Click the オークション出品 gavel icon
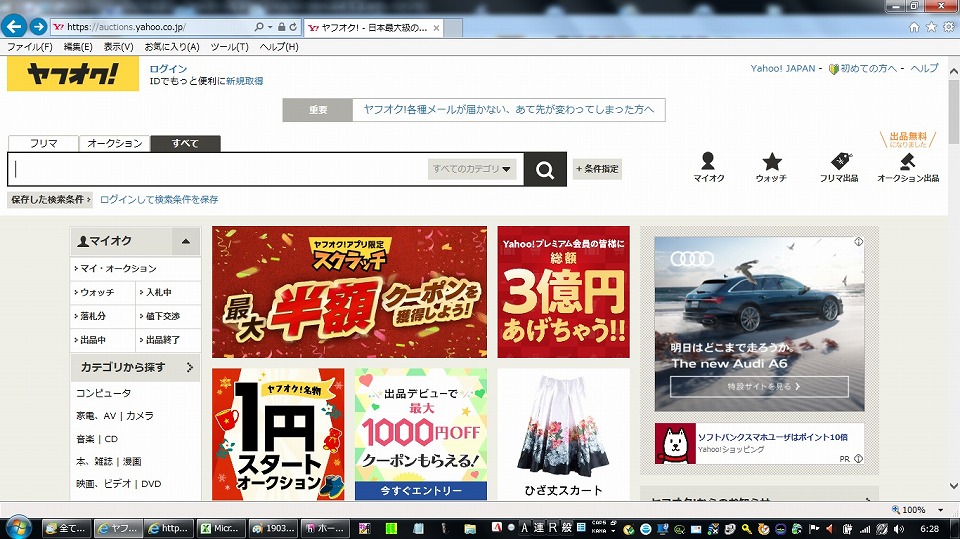 point(908,162)
